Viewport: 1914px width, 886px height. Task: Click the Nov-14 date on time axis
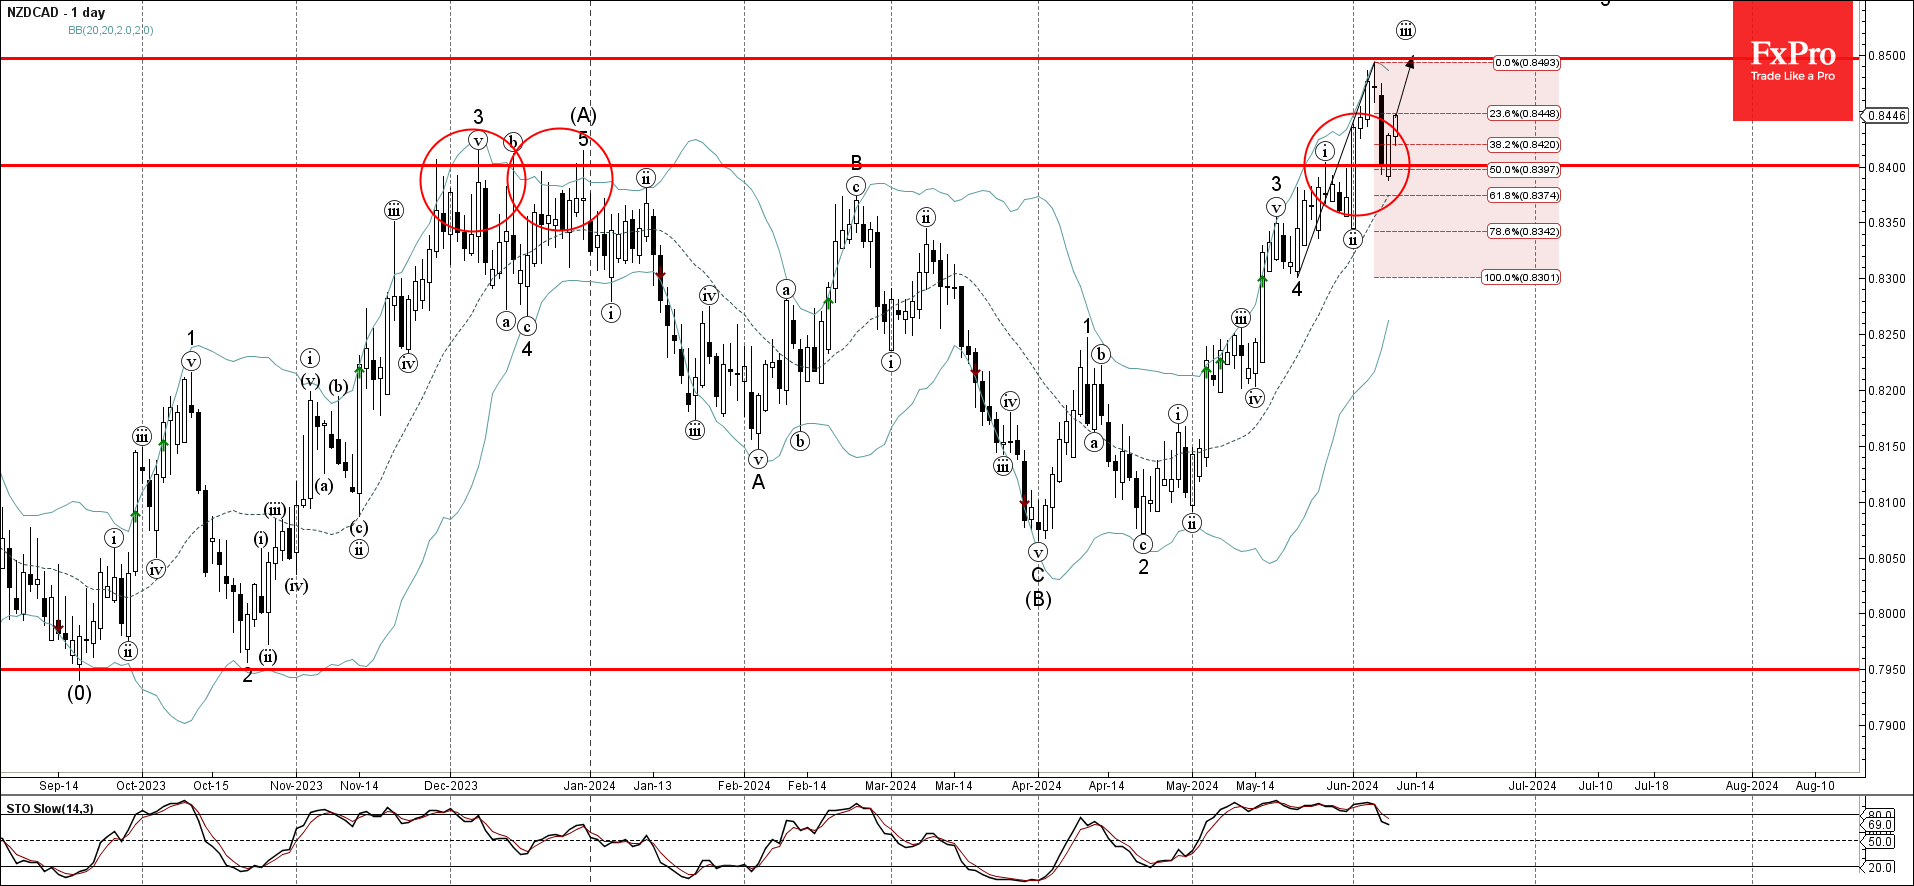pyautogui.click(x=359, y=786)
